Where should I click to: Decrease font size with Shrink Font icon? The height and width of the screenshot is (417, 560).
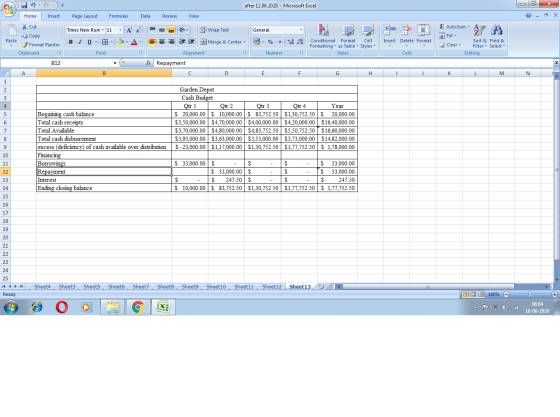[x=138, y=30]
